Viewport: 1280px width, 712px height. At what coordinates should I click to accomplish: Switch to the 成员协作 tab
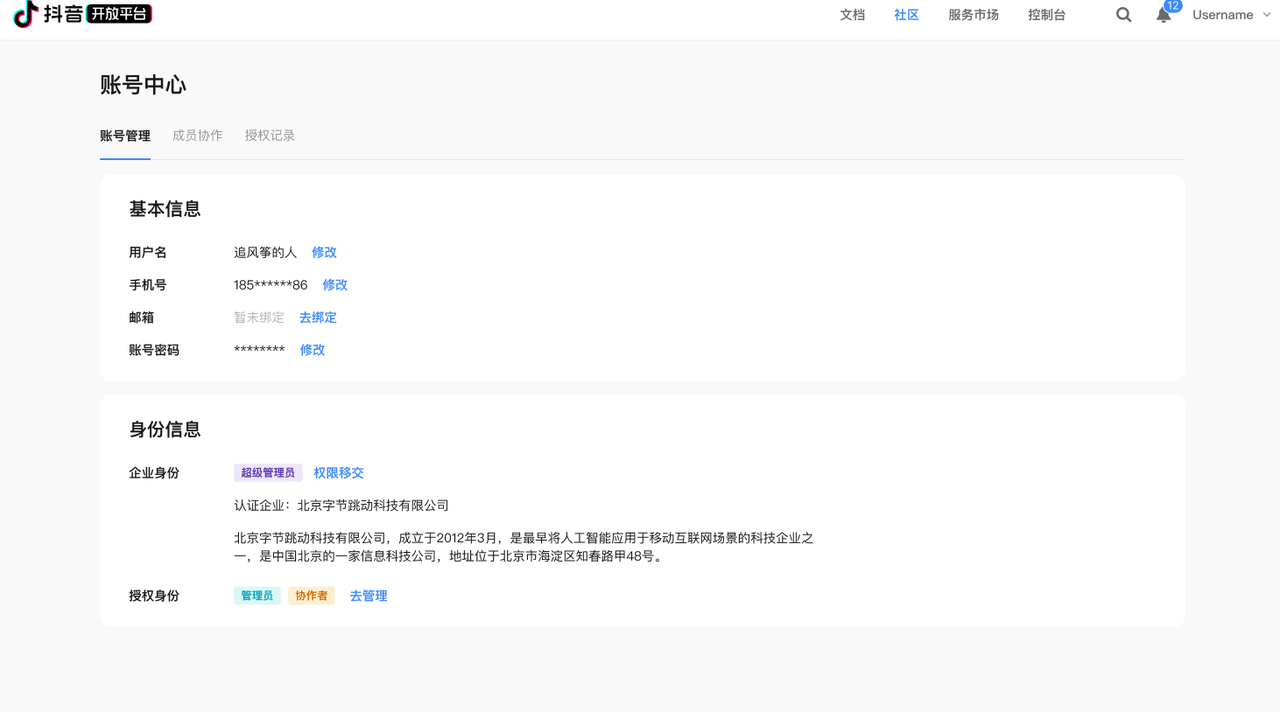(197, 136)
